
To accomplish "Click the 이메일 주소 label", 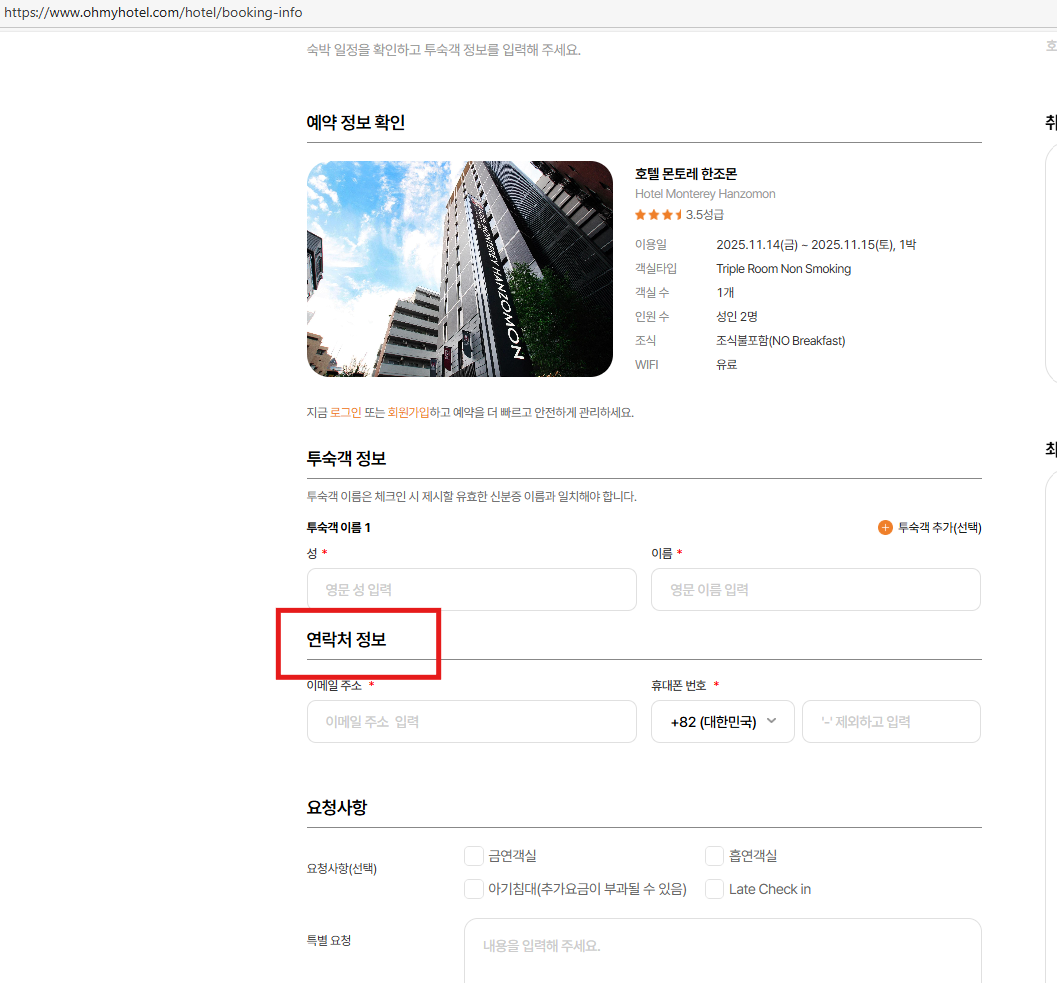I will click(334, 686).
